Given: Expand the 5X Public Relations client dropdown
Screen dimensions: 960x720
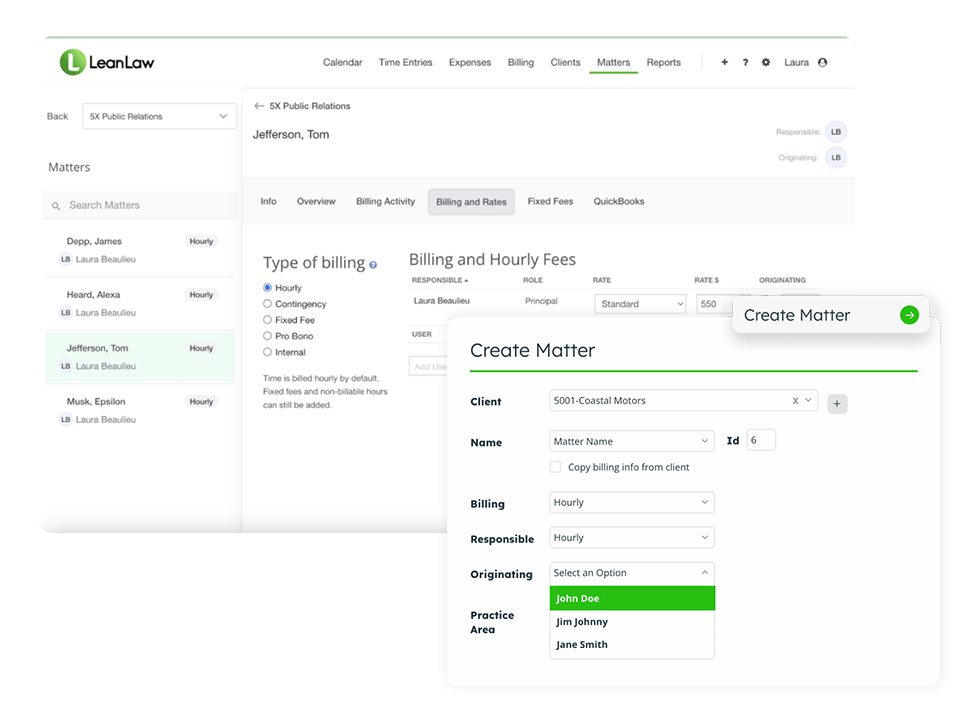Looking at the screenshot, I should [x=159, y=117].
